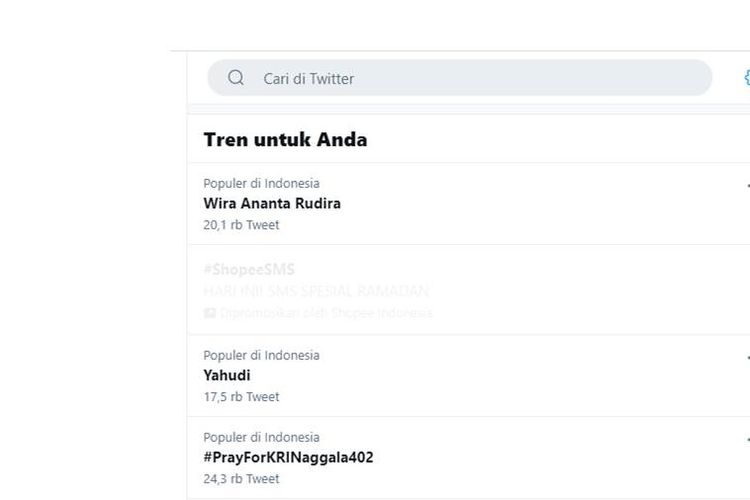The image size is (750, 500).
Task: Expand more options for Wira Ananta Rudira
Action: tap(748, 186)
